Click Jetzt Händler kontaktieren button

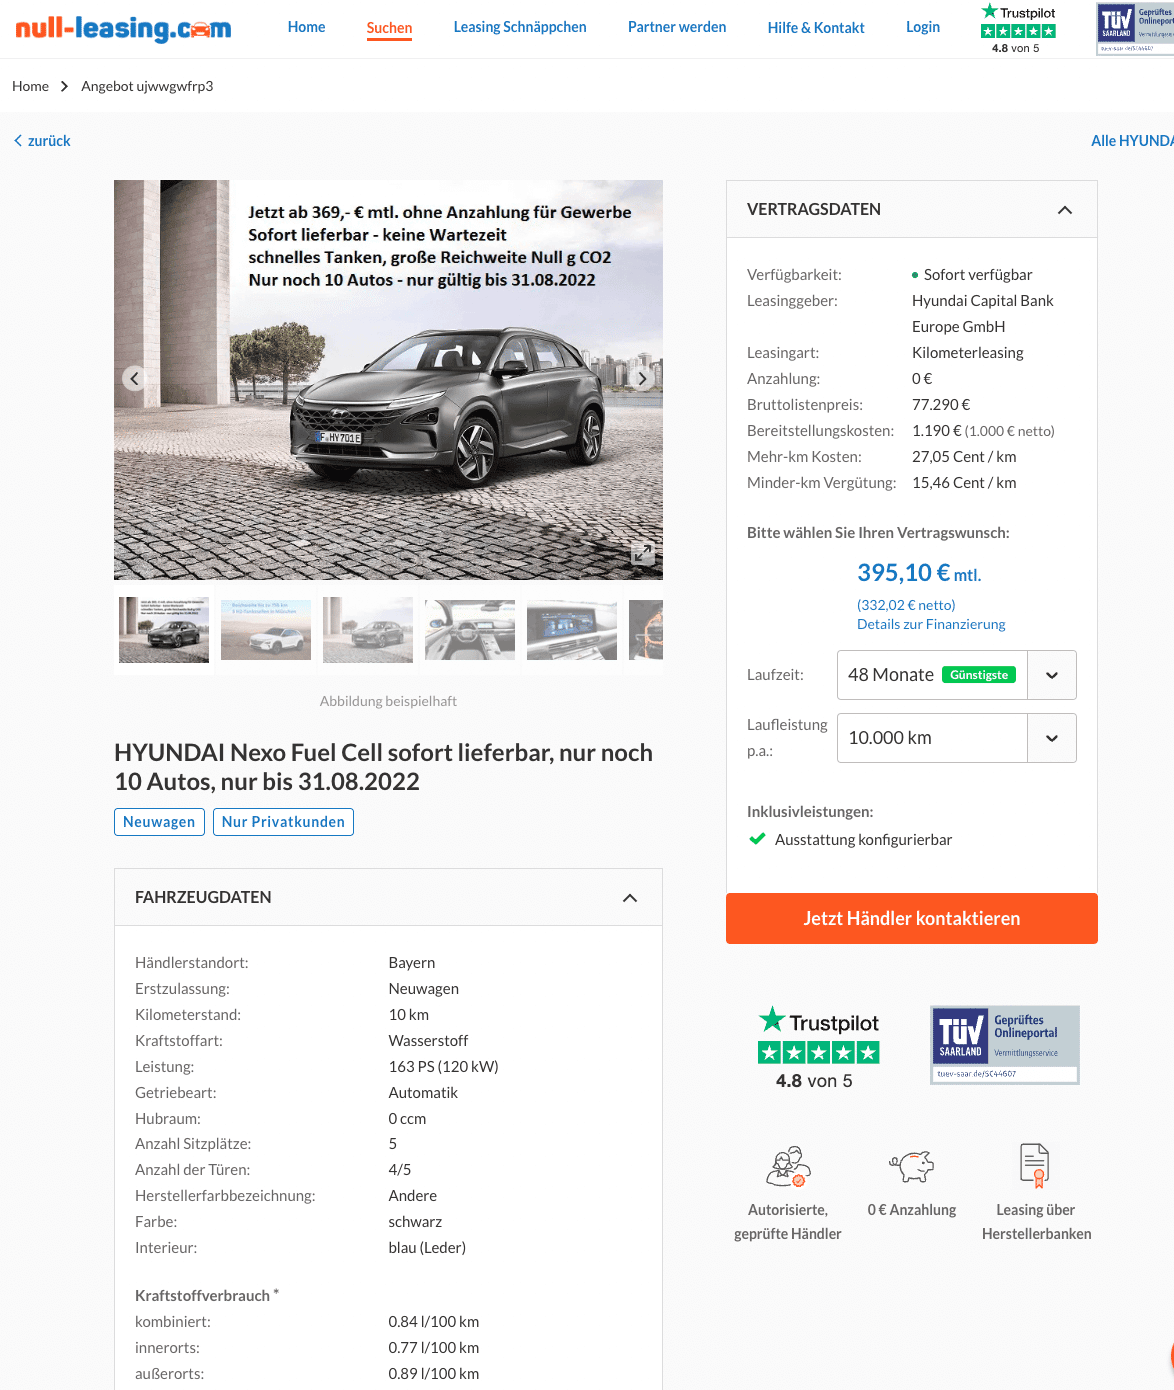point(912,918)
